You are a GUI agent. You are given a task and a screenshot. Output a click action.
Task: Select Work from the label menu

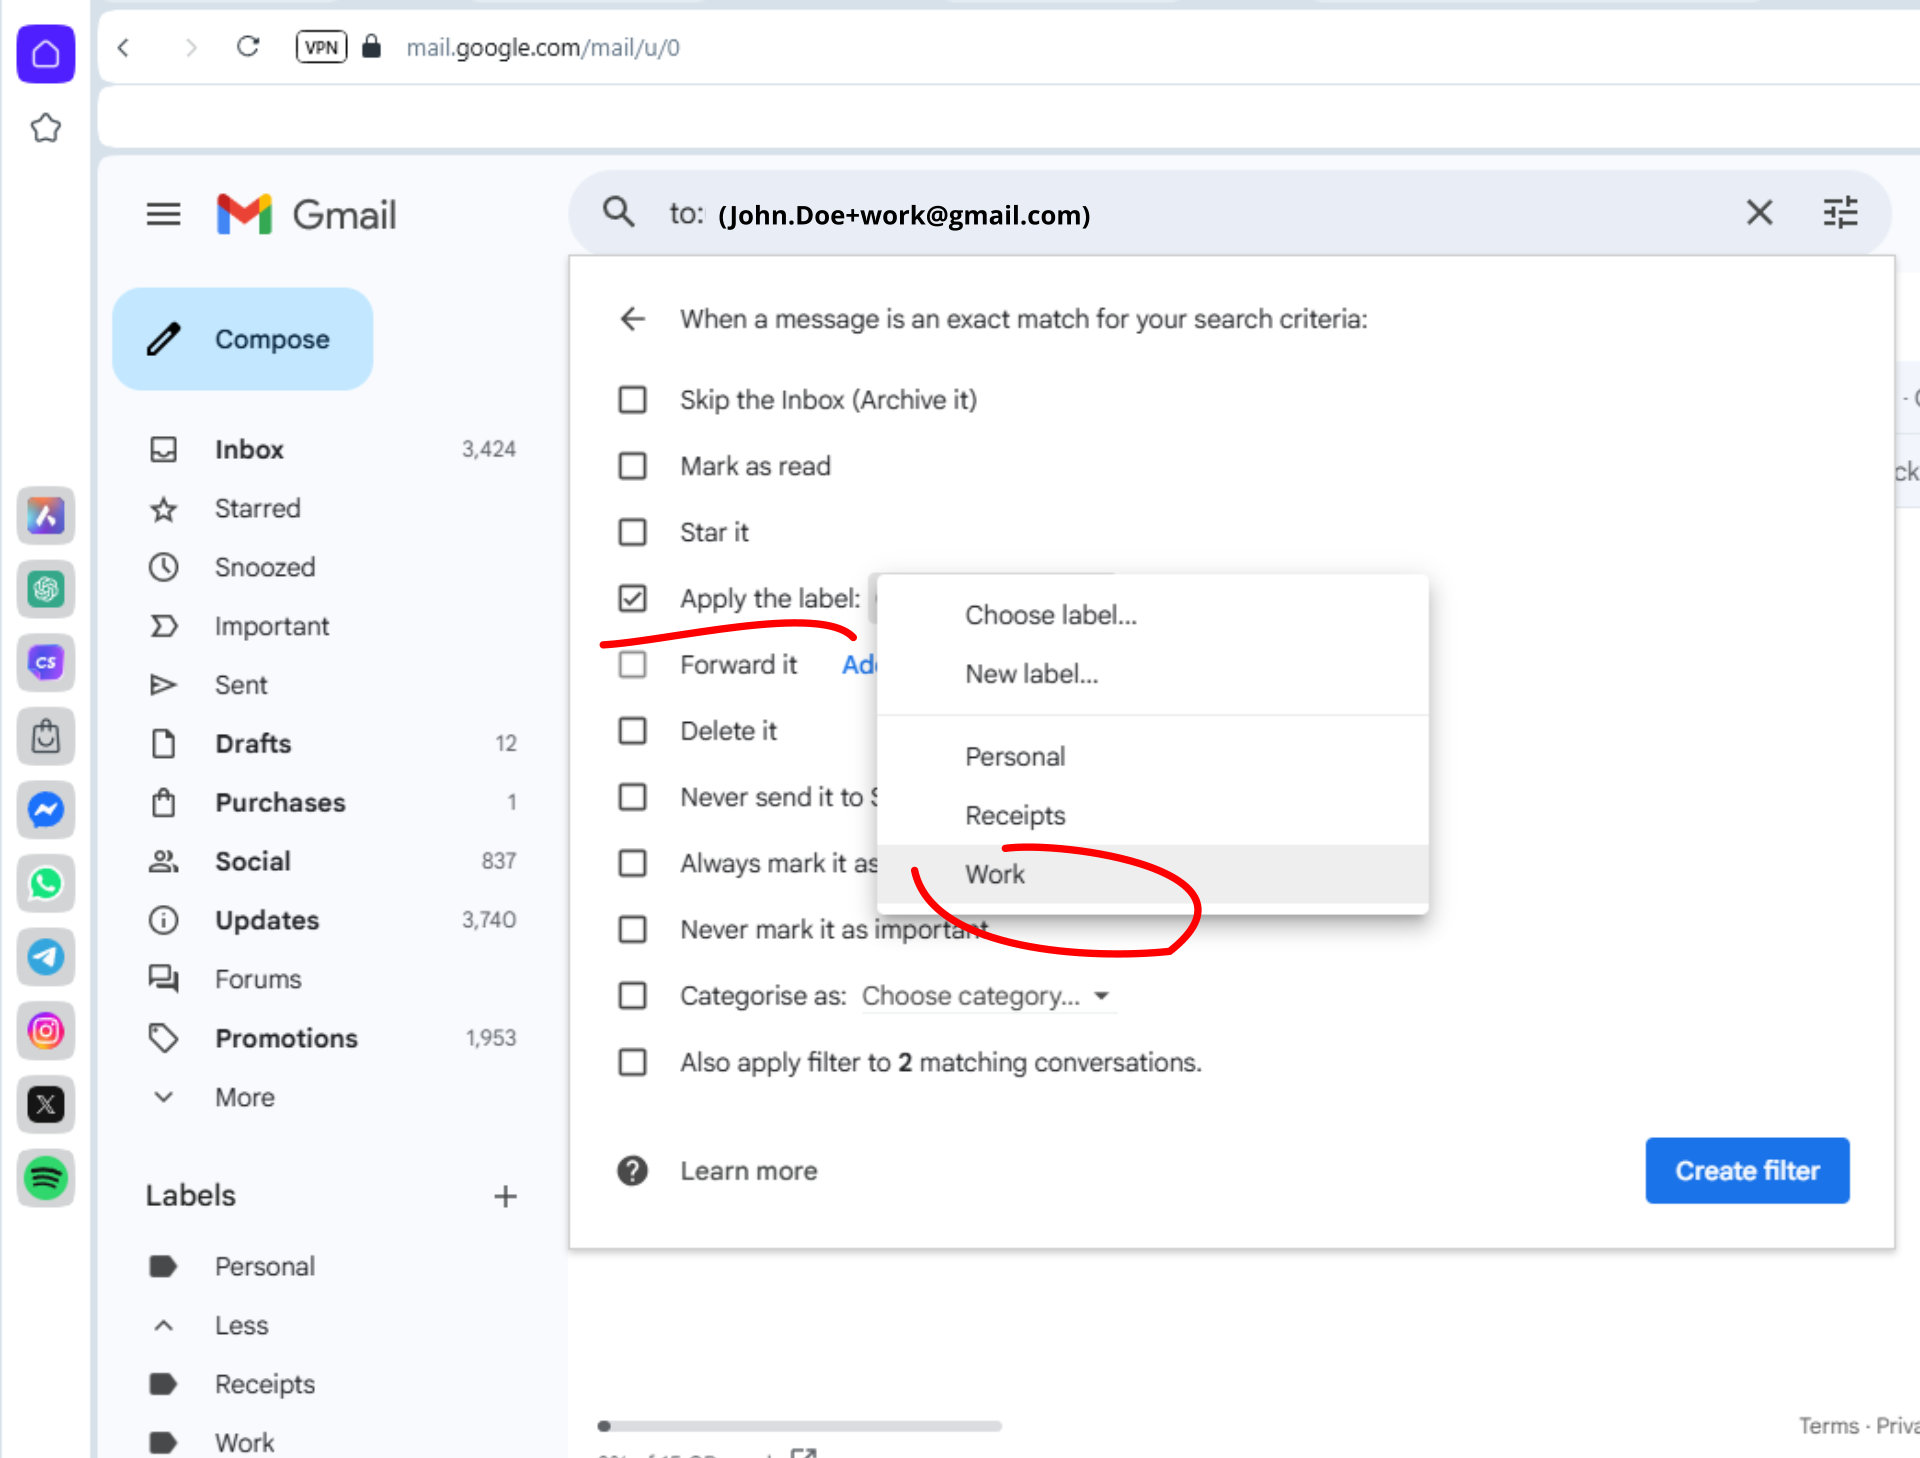tap(995, 874)
